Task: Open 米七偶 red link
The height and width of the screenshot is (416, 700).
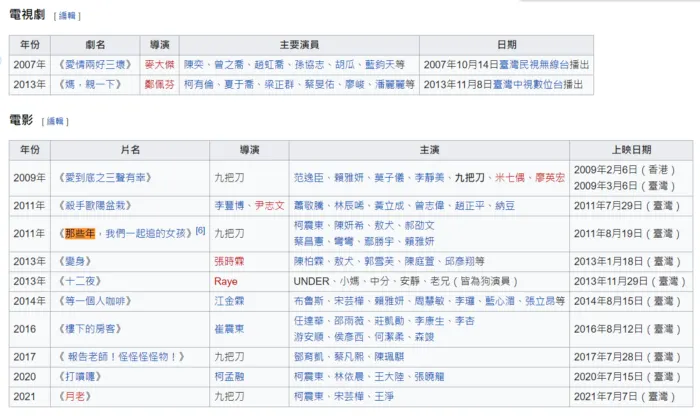Action: click(x=509, y=178)
